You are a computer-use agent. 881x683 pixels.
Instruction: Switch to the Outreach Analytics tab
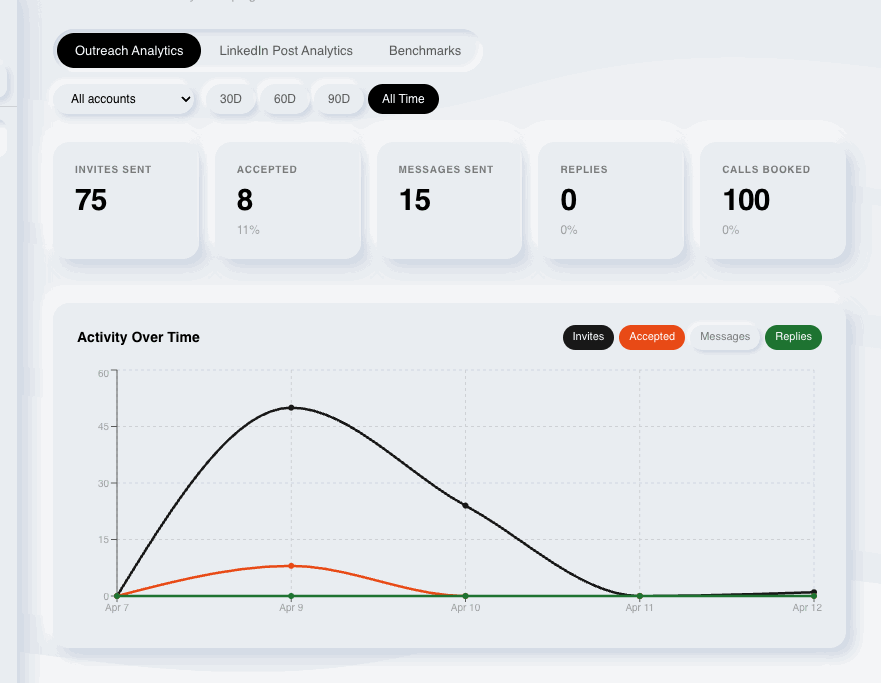tap(129, 50)
